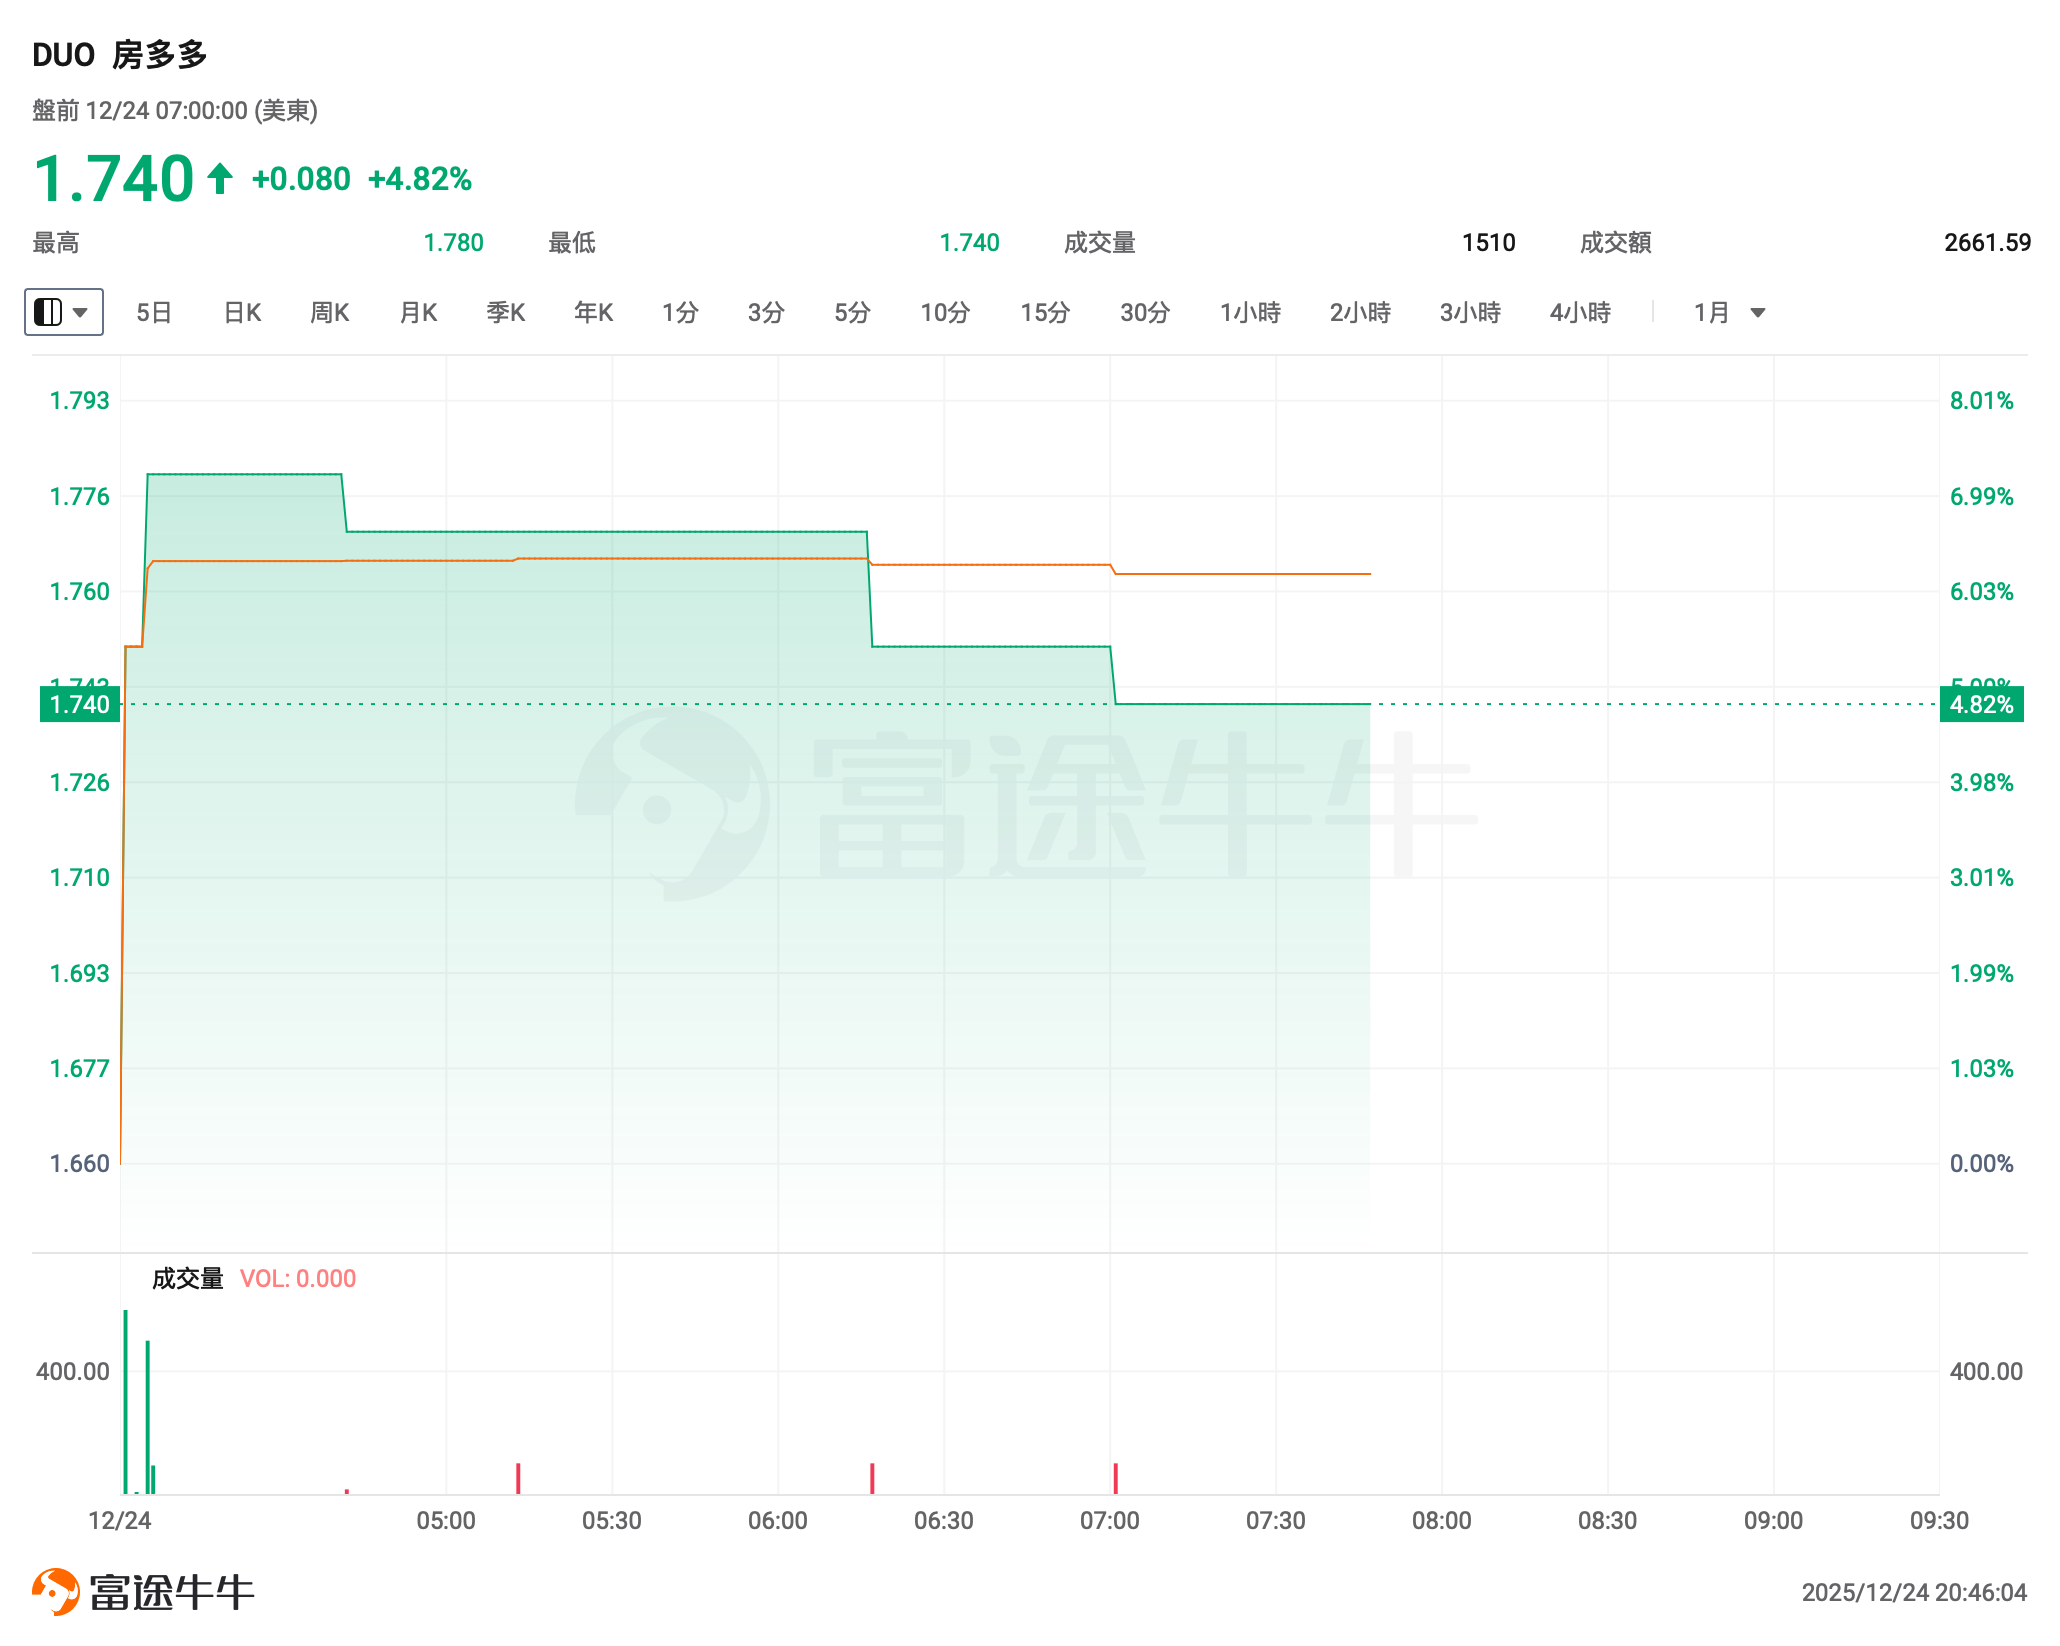Screen dimensions: 2060x1646
Task: Show the 1分 minute chart
Action: pyautogui.click(x=680, y=313)
